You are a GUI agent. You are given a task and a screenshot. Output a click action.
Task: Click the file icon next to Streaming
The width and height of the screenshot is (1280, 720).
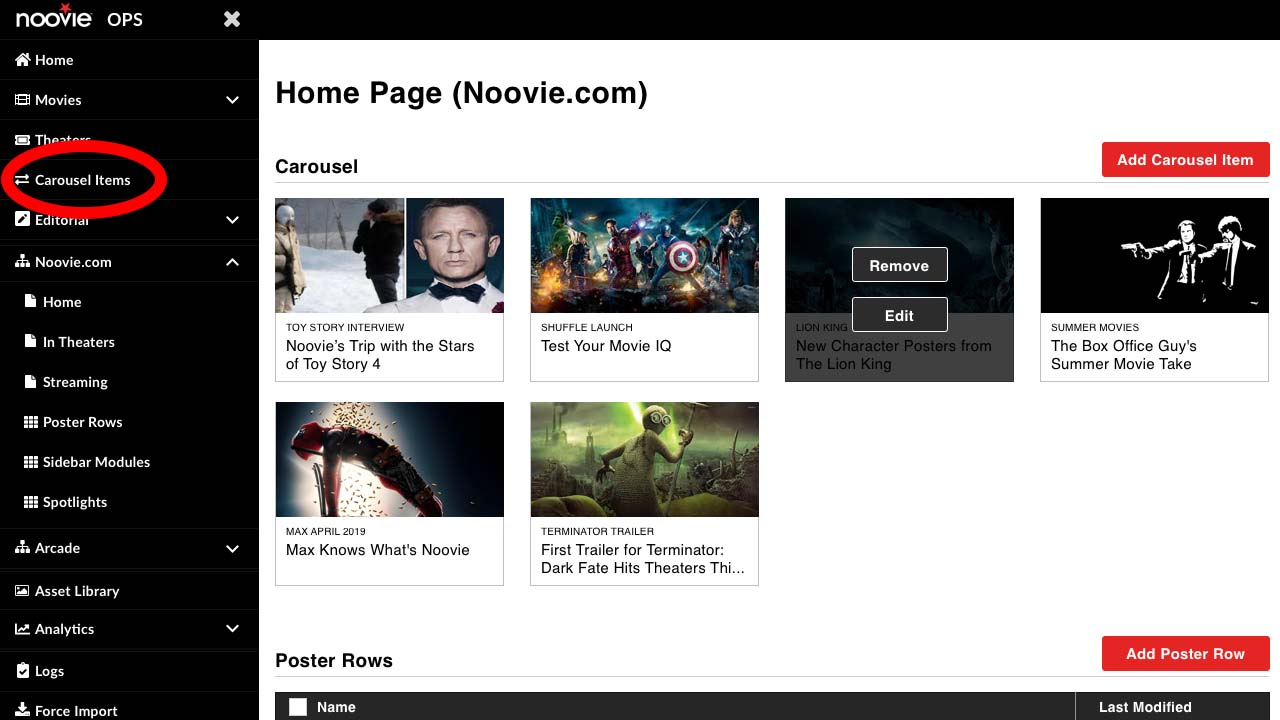click(x=30, y=382)
